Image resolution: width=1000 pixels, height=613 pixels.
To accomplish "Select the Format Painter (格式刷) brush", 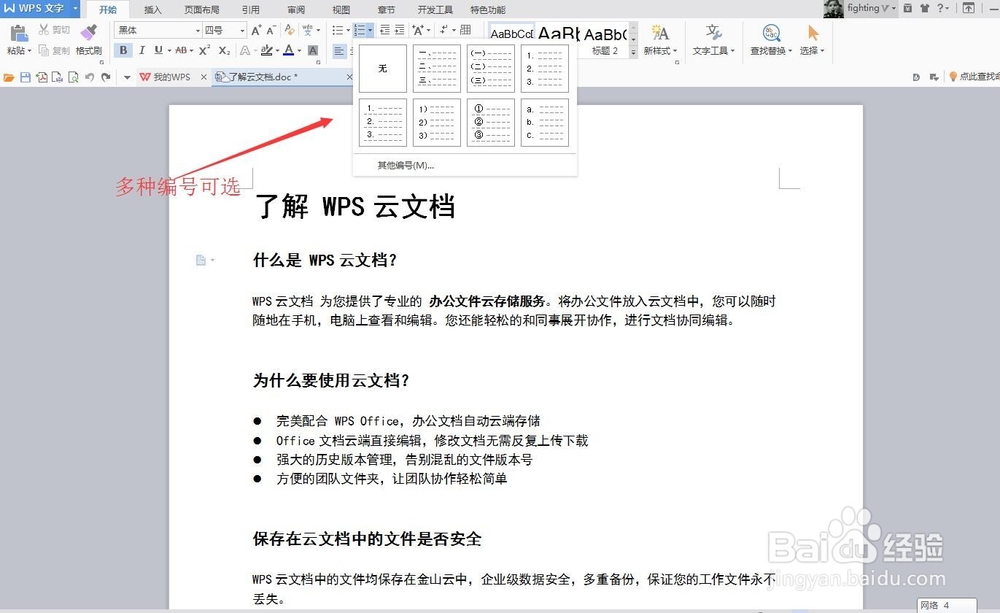I will (x=89, y=32).
